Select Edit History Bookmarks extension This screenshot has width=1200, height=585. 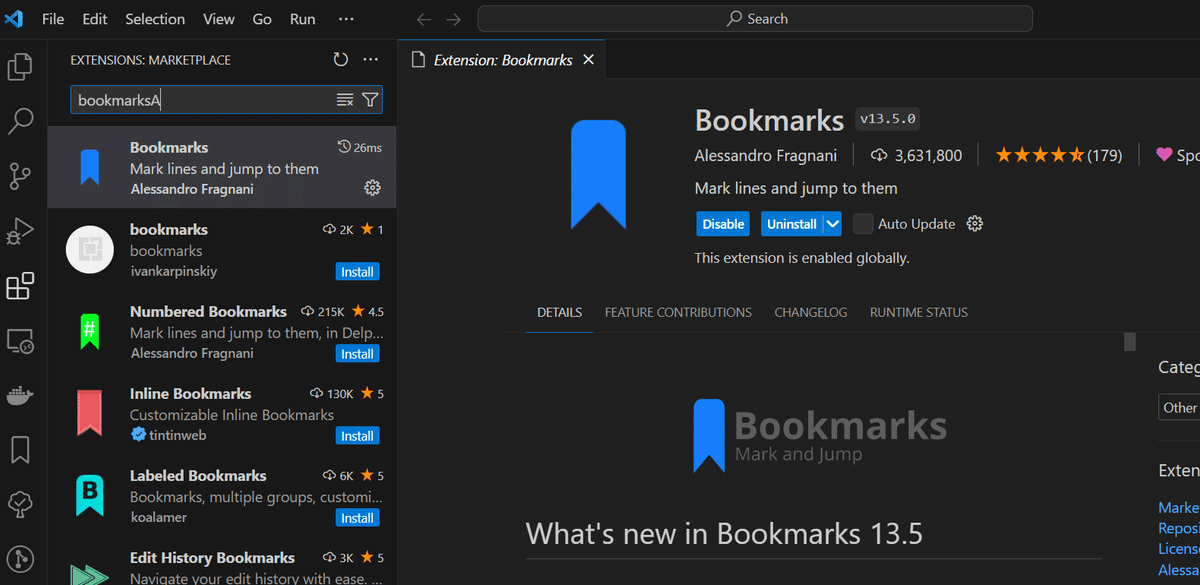coord(222,561)
